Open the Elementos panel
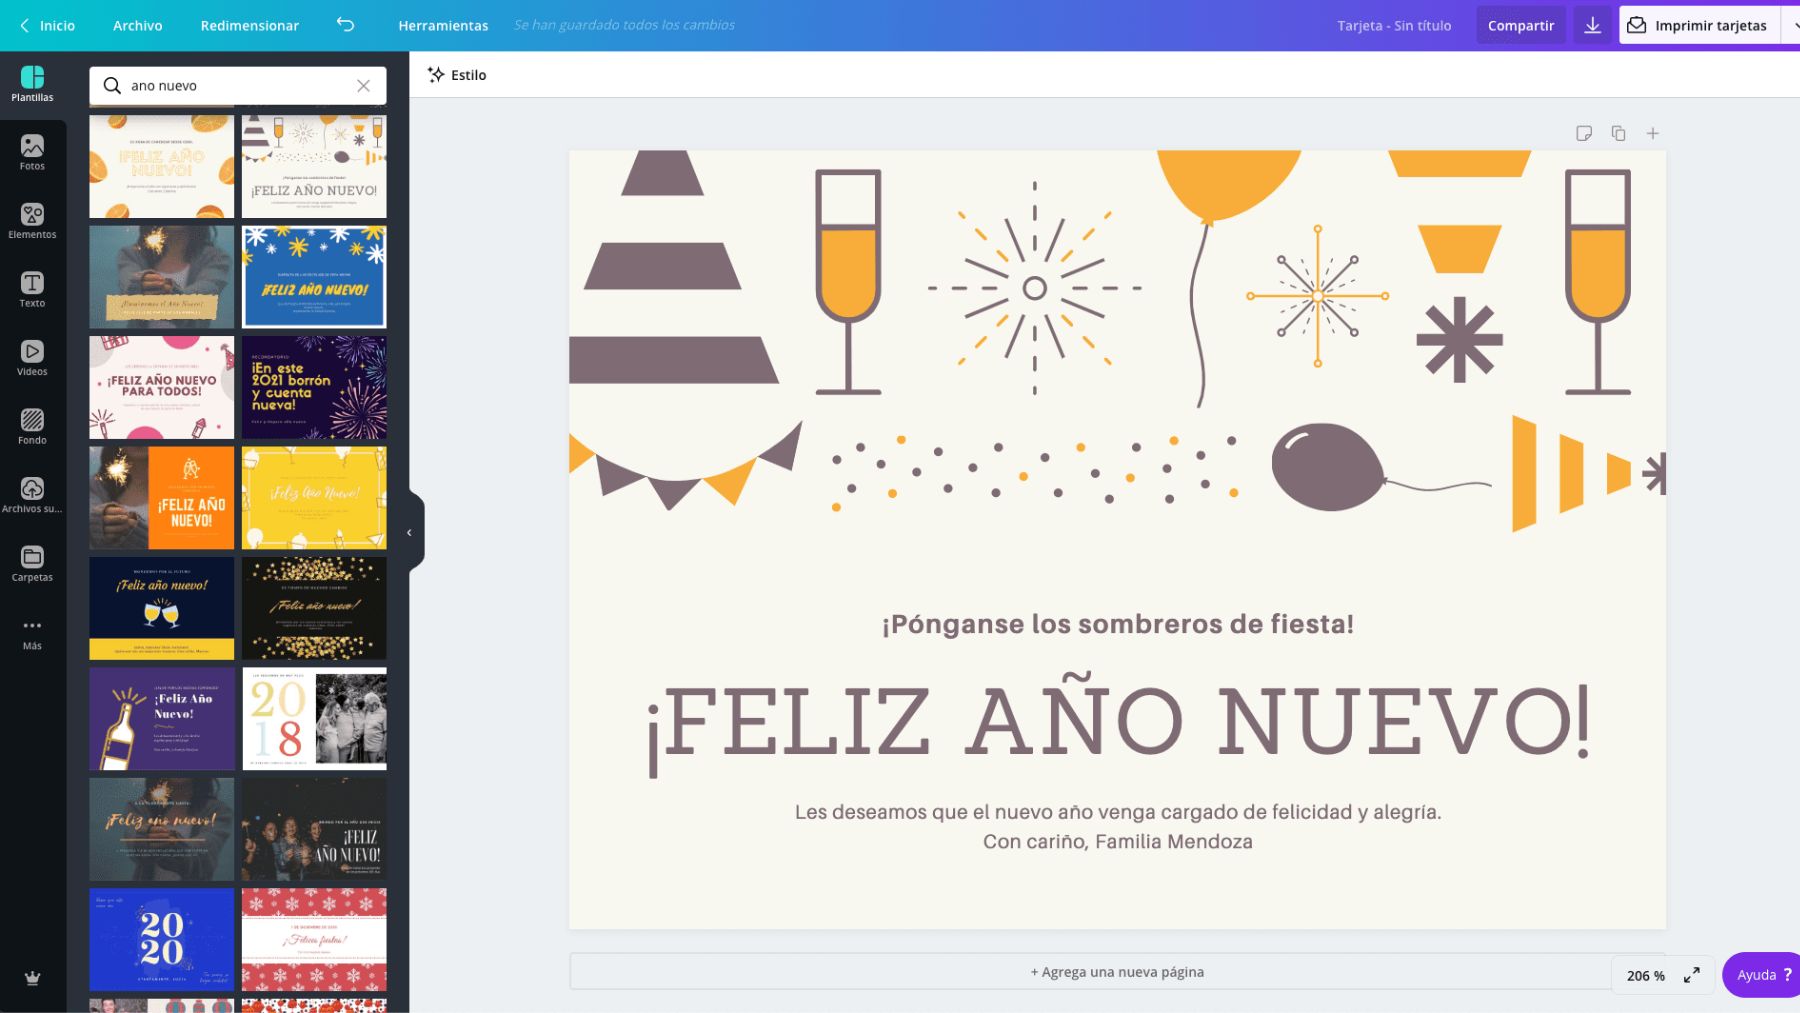This screenshot has width=1800, height=1013. (x=32, y=221)
